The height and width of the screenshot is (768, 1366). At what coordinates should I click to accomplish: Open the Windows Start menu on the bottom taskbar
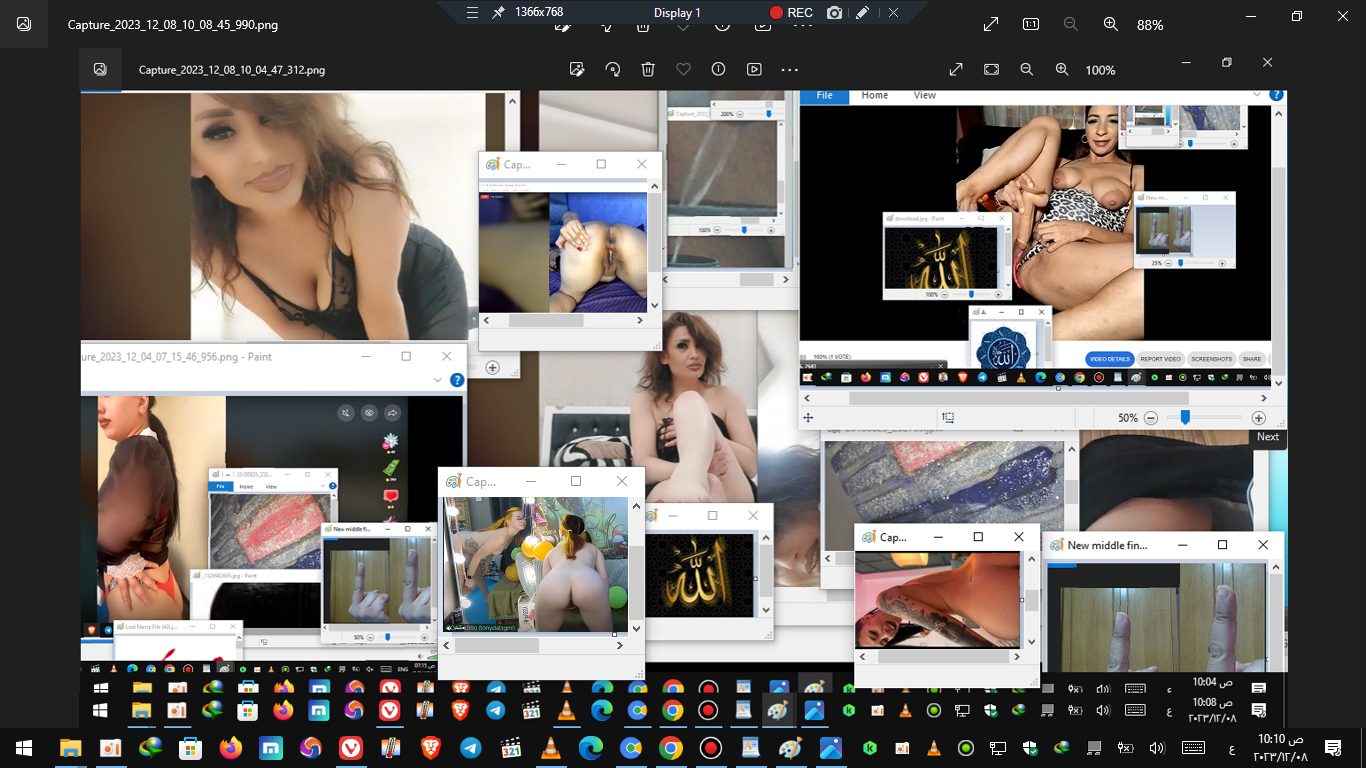click(24, 748)
